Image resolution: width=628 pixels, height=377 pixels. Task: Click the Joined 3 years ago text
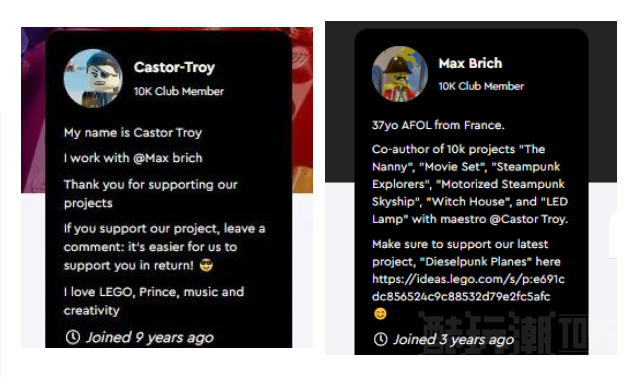tap(453, 340)
